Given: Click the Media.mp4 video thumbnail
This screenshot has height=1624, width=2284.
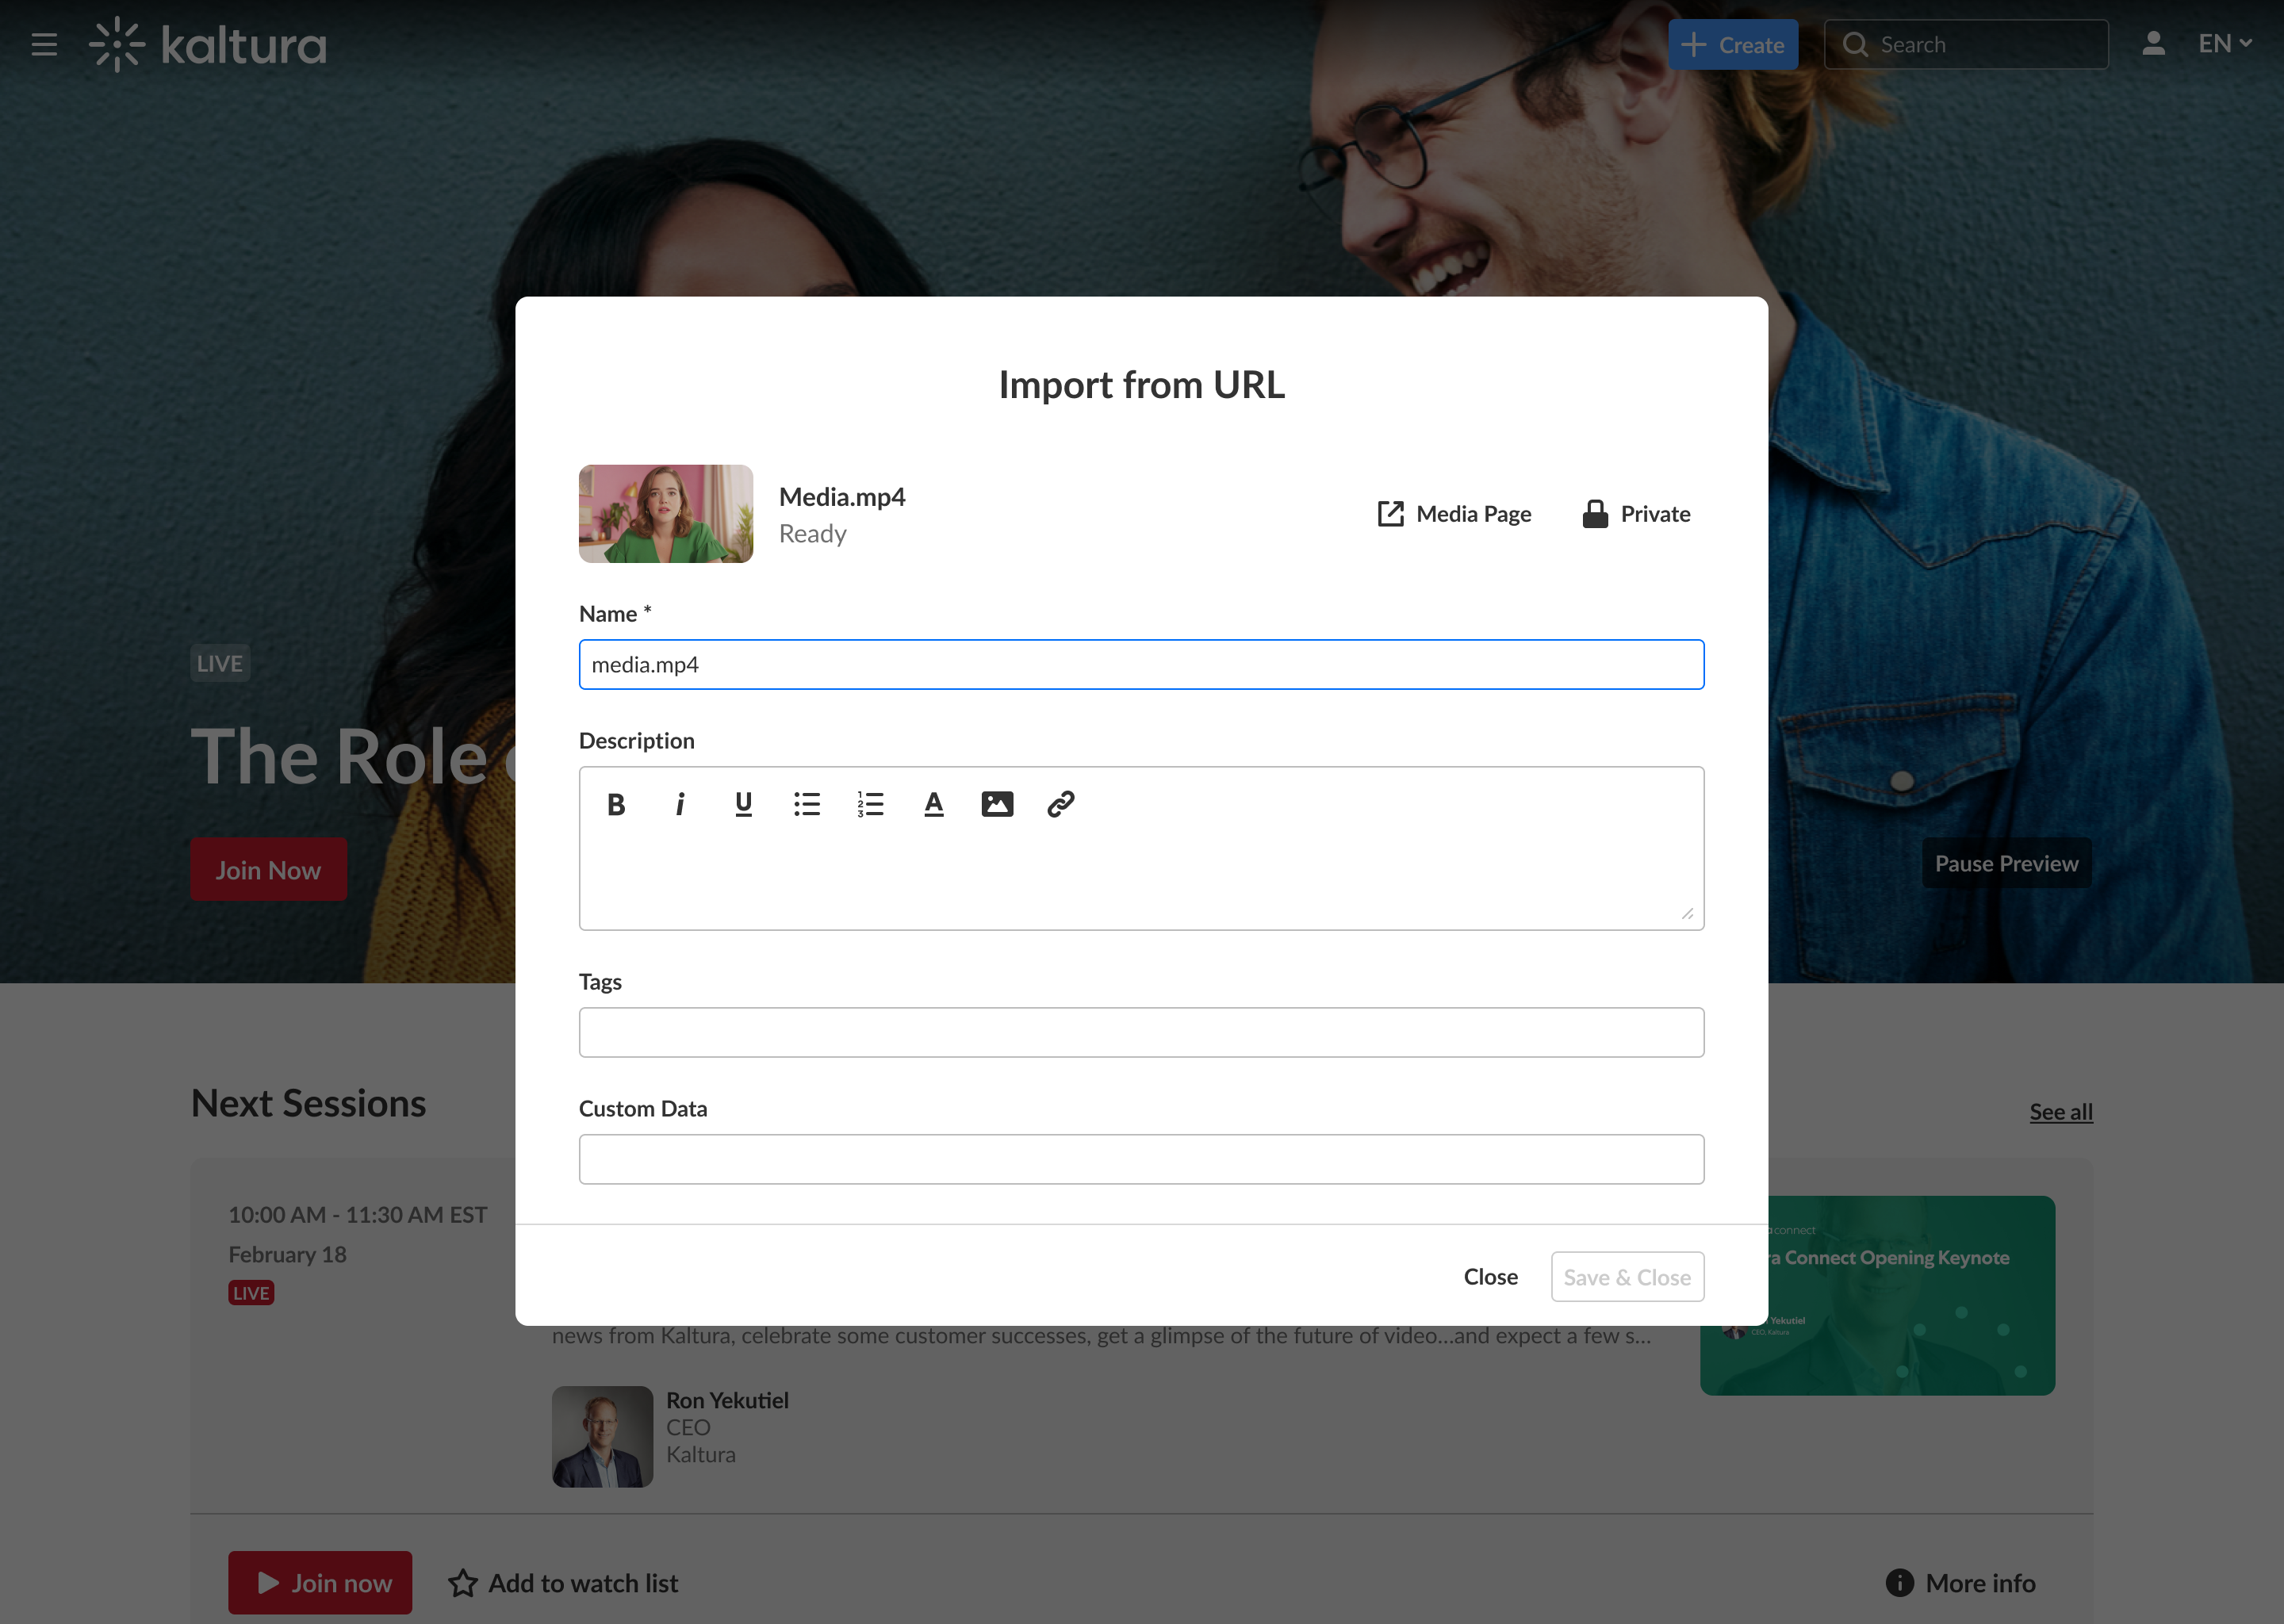Looking at the screenshot, I should point(666,514).
